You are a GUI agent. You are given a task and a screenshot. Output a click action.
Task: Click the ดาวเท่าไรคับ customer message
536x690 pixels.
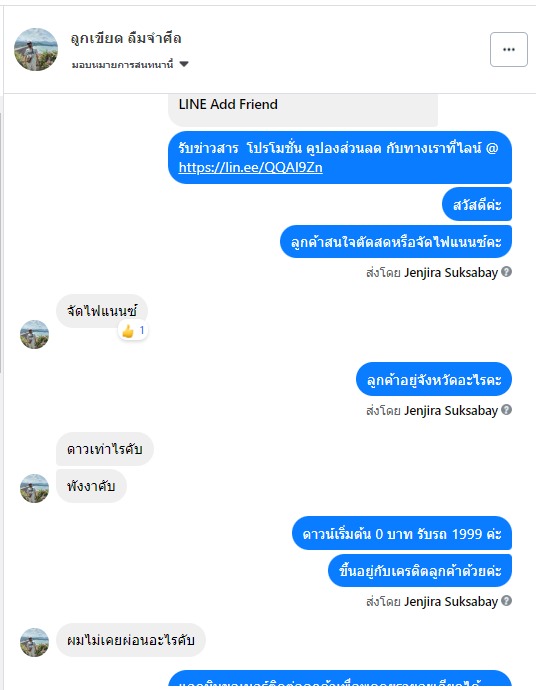click(x=105, y=449)
